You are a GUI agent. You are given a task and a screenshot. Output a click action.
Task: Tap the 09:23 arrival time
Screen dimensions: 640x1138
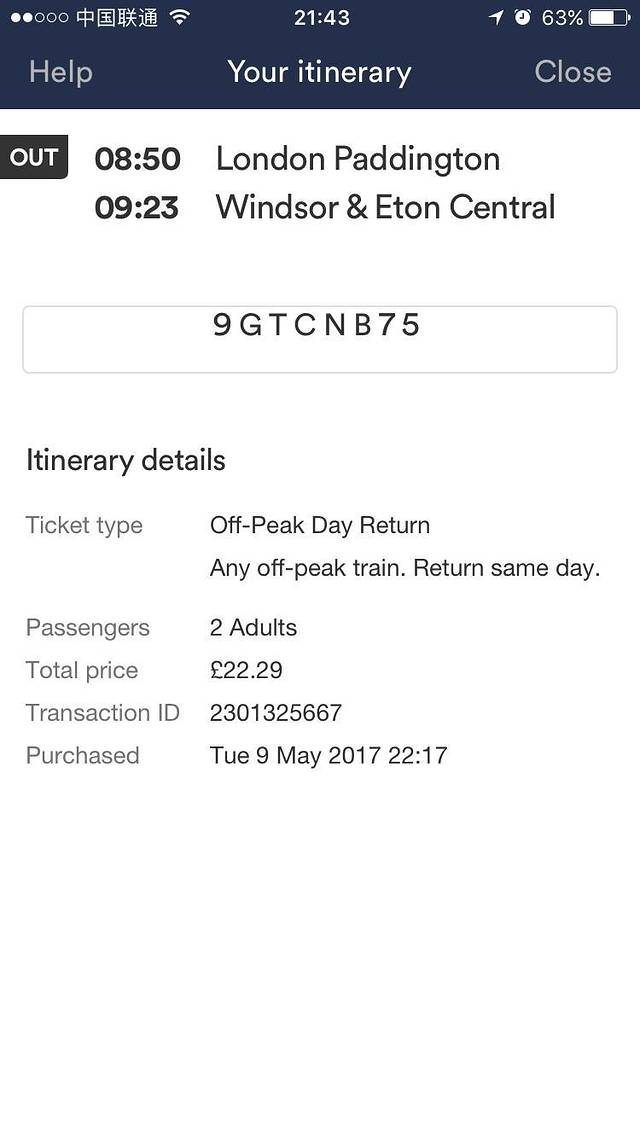137,208
